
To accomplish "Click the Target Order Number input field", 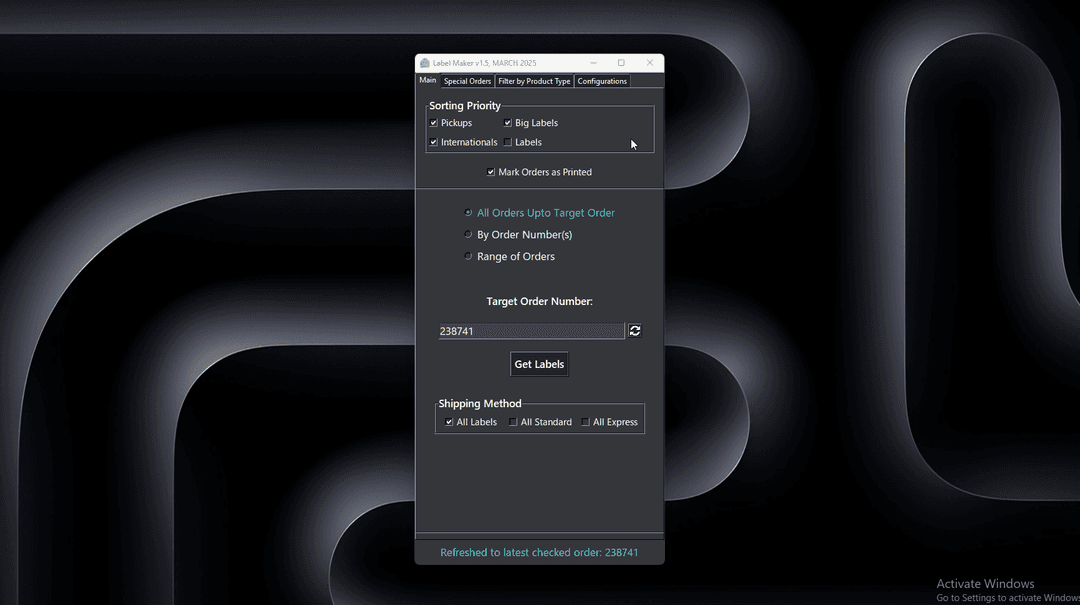I will pyautogui.click(x=531, y=331).
